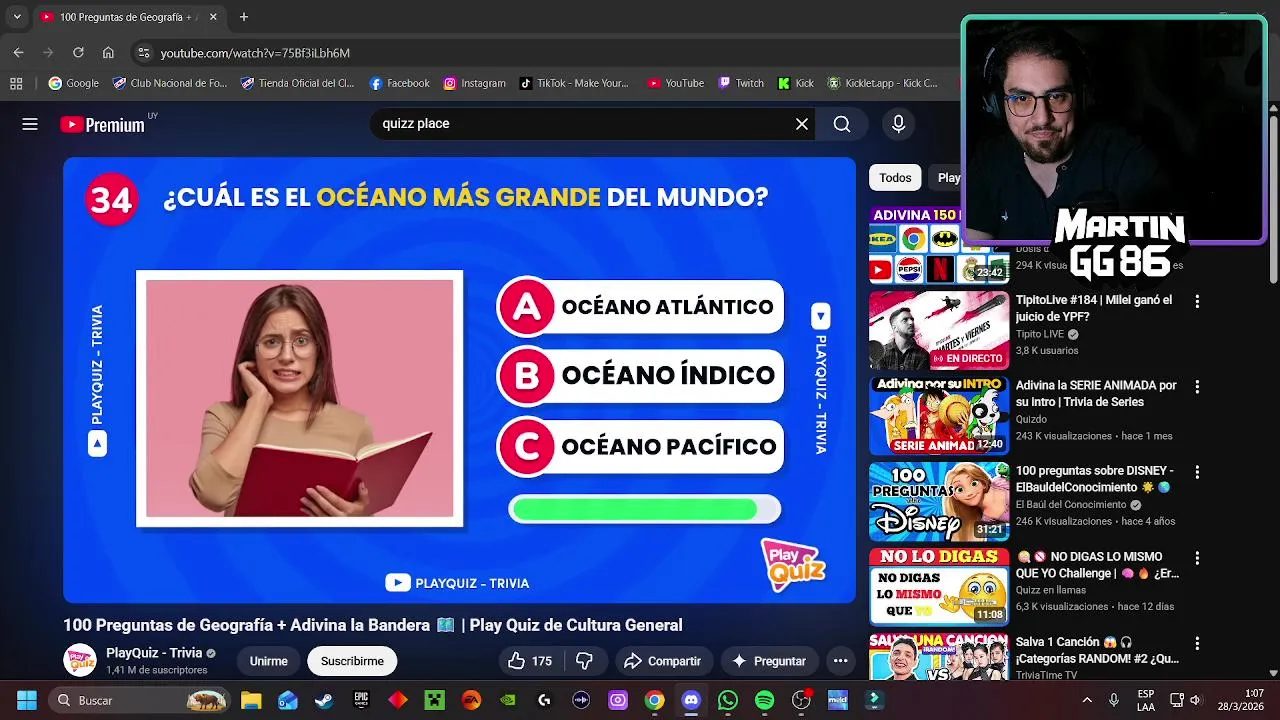Image resolution: width=1280 pixels, height=720 pixels.
Task: Close the 100 Preguntas de Geografía tab
Action: [x=213, y=17]
